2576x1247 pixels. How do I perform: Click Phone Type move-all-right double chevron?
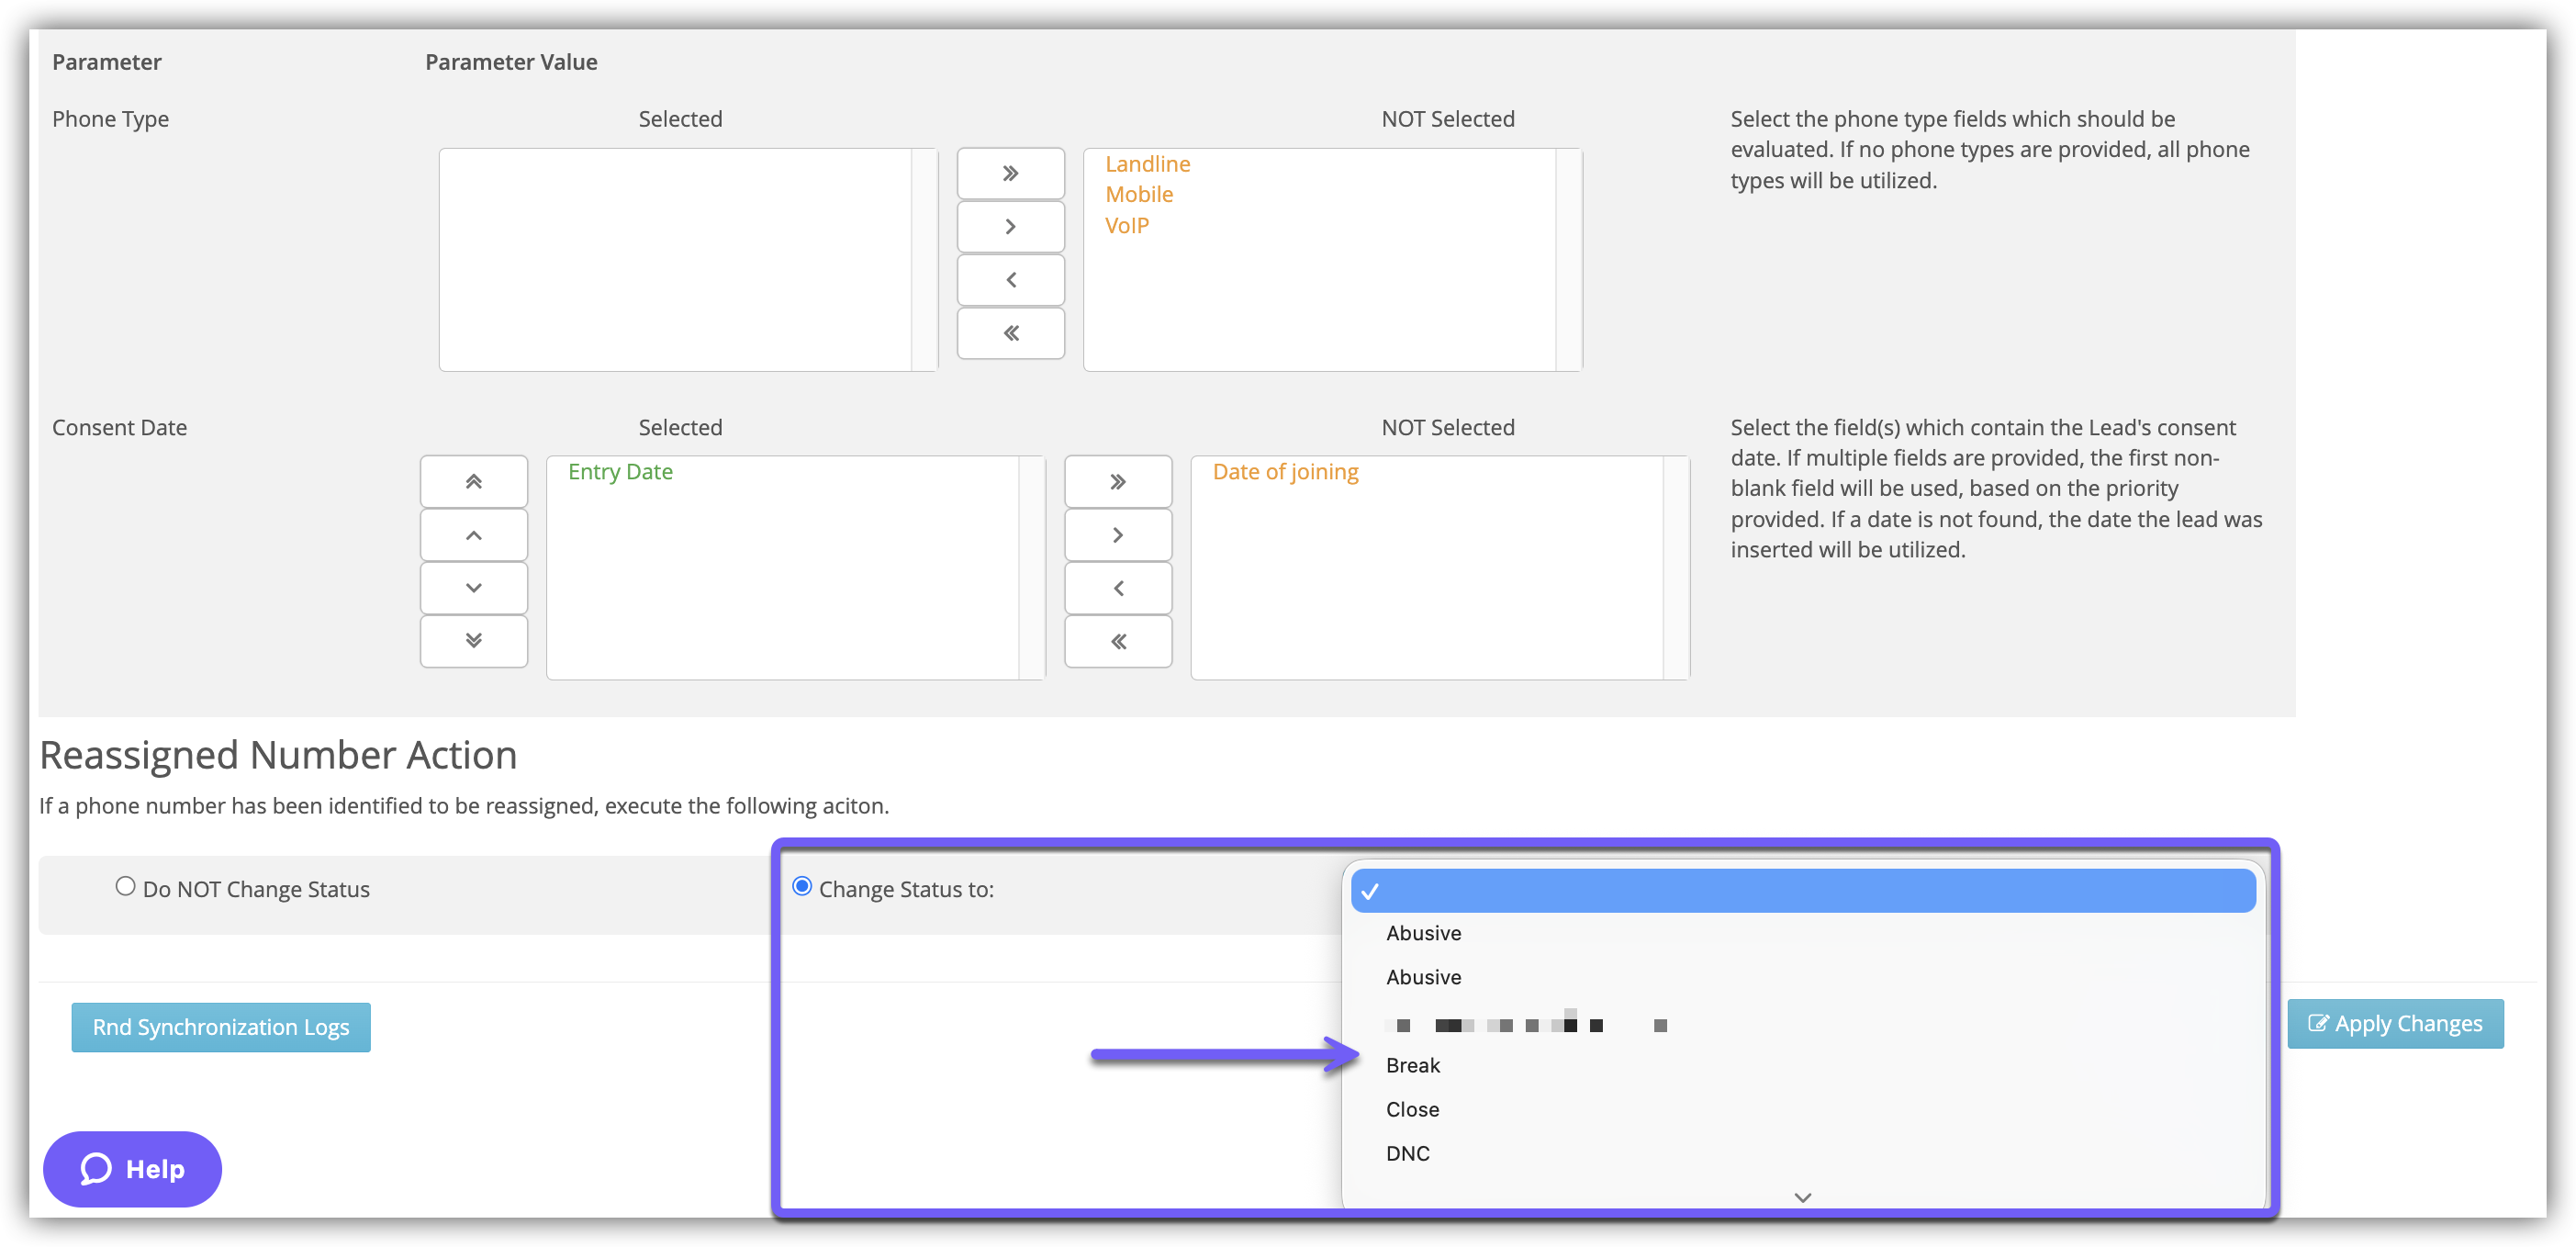tap(1010, 173)
